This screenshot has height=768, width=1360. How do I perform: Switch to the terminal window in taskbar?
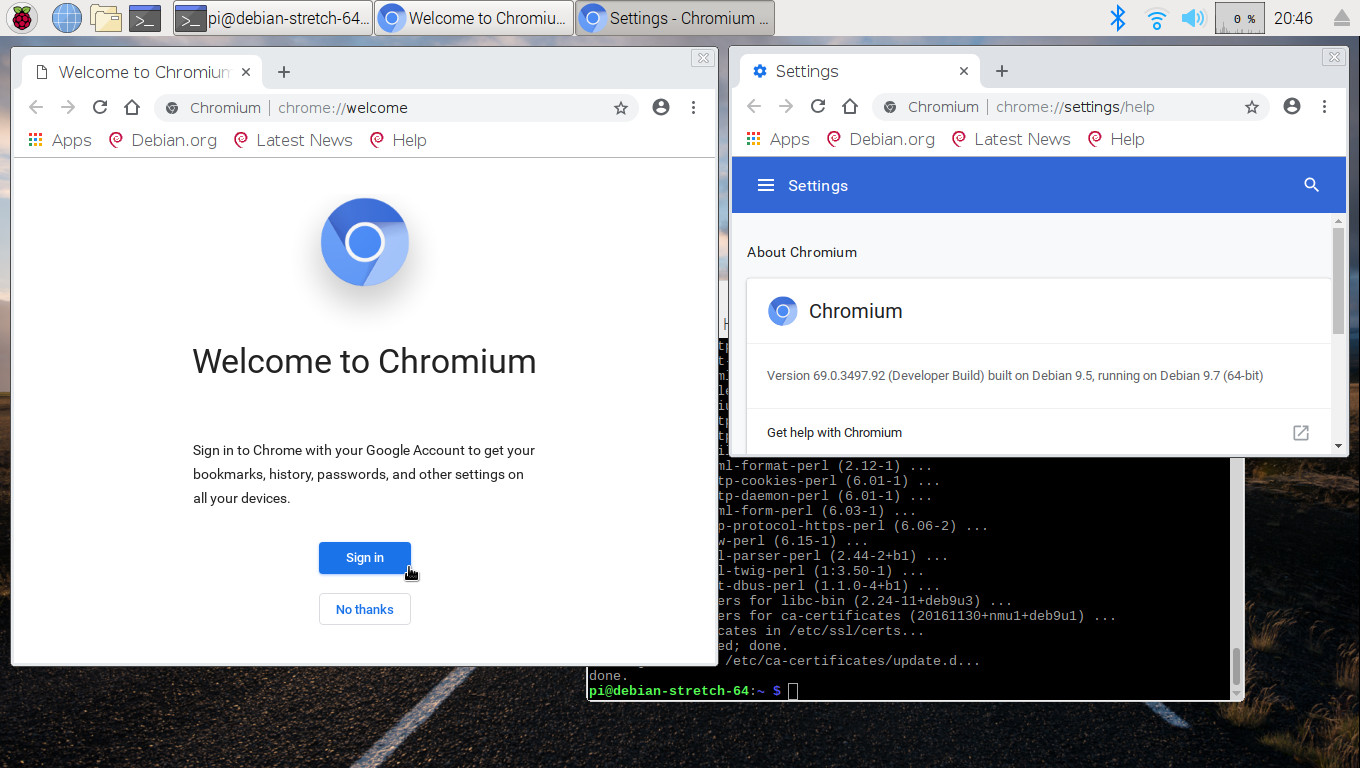(273, 18)
